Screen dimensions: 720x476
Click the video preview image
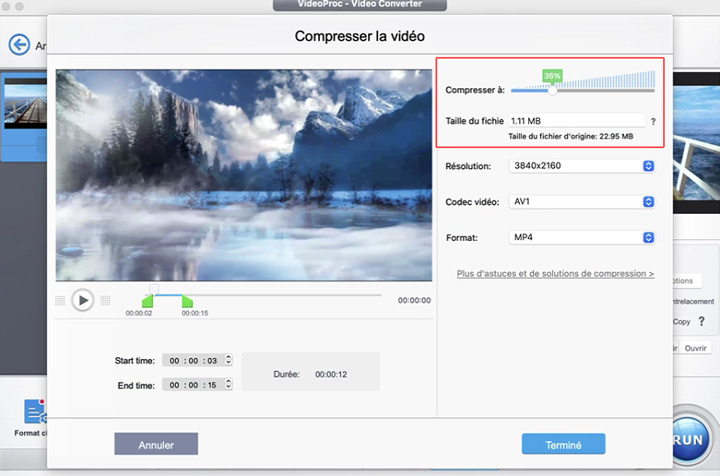(244, 175)
